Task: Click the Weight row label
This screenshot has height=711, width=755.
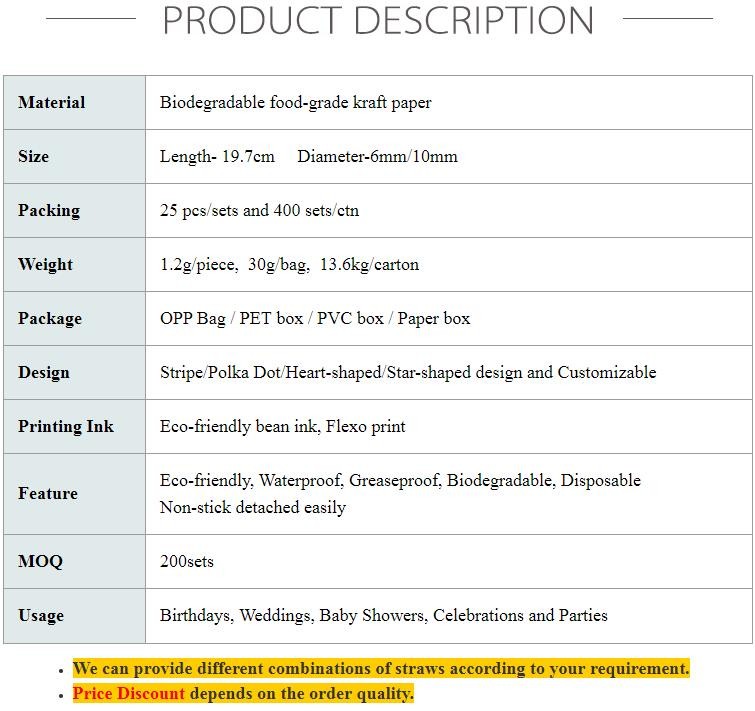Action: 45,264
